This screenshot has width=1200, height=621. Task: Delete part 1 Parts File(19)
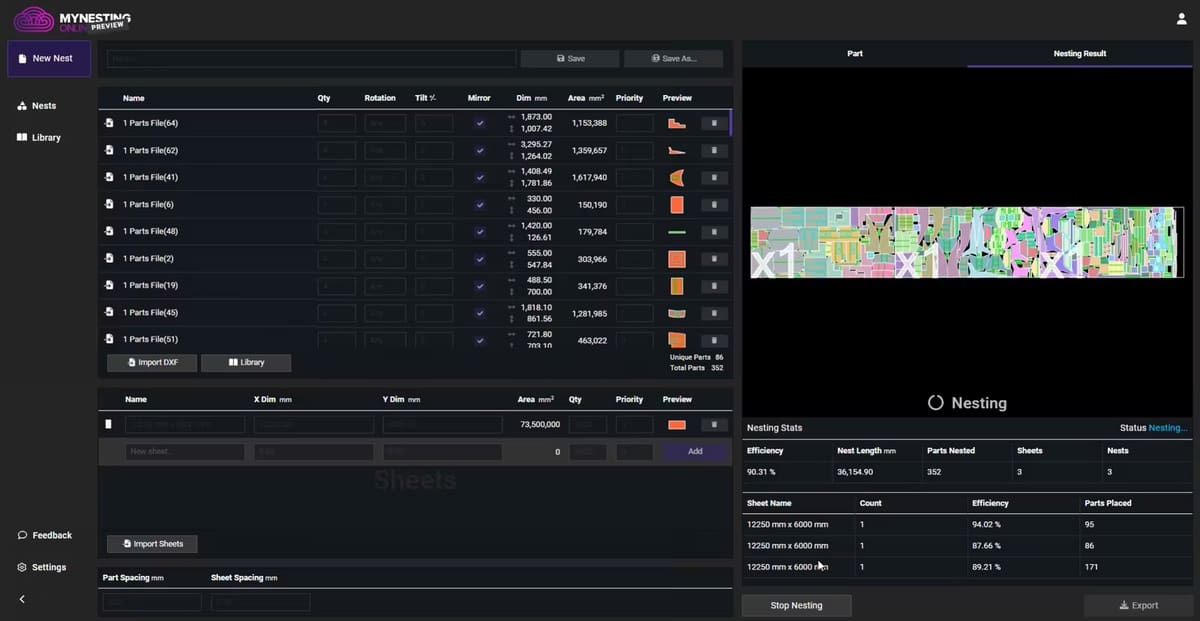[714, 285]
